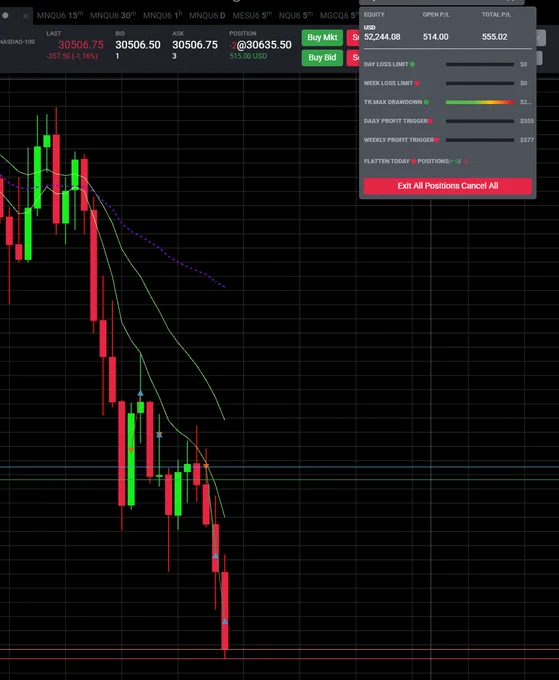The height and width of the screenshot is (680, 559).
Task: Open the MNQU6 30m chart tab
Action: pos(113,15)
